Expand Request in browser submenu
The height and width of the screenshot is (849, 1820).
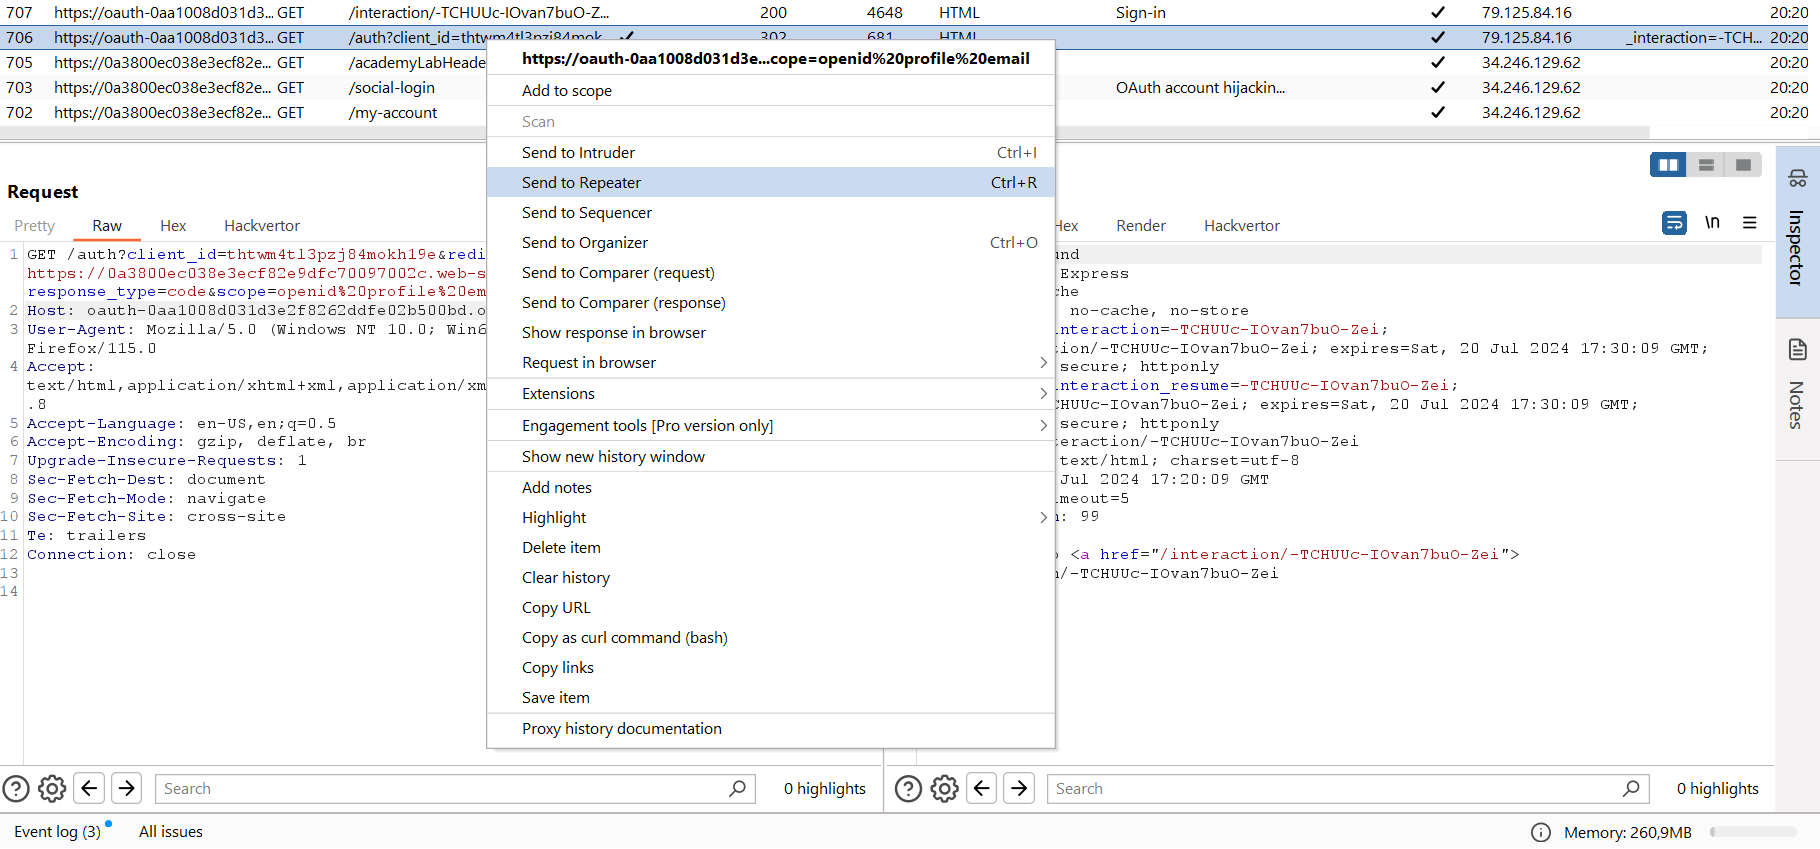coord(770,363)
